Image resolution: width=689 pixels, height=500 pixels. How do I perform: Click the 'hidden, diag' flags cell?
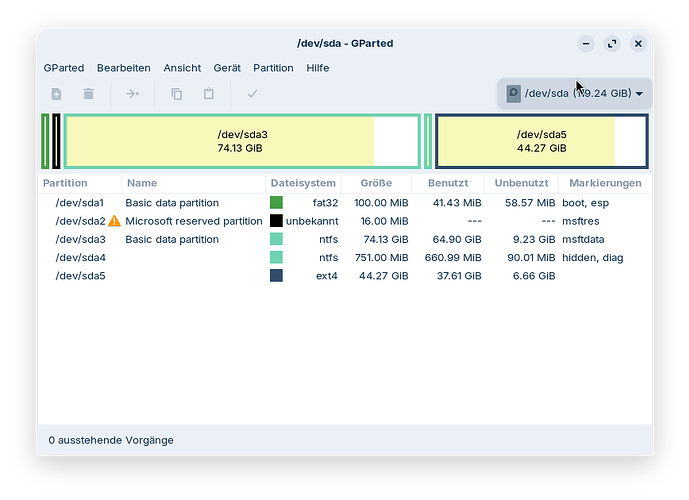click(x=592, y=257)
